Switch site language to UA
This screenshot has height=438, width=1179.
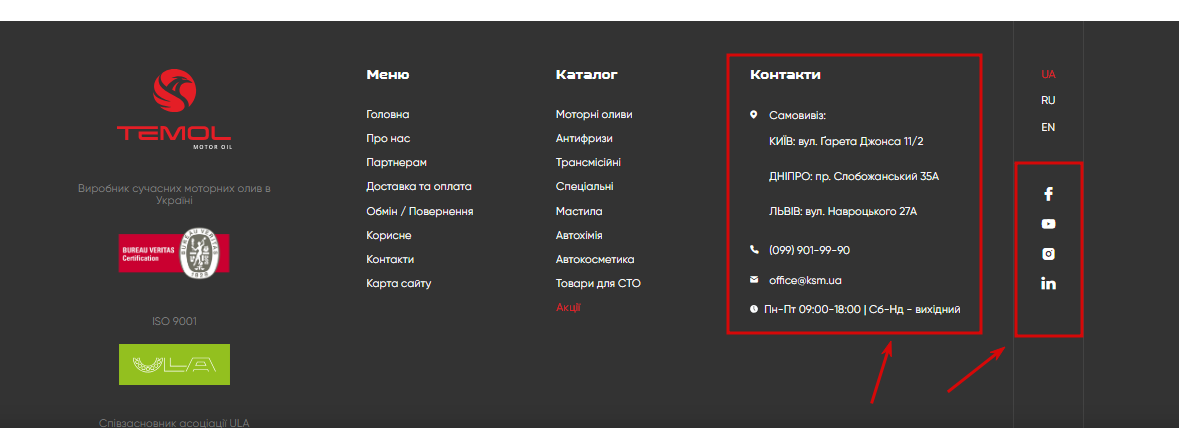coord(1048,74)
